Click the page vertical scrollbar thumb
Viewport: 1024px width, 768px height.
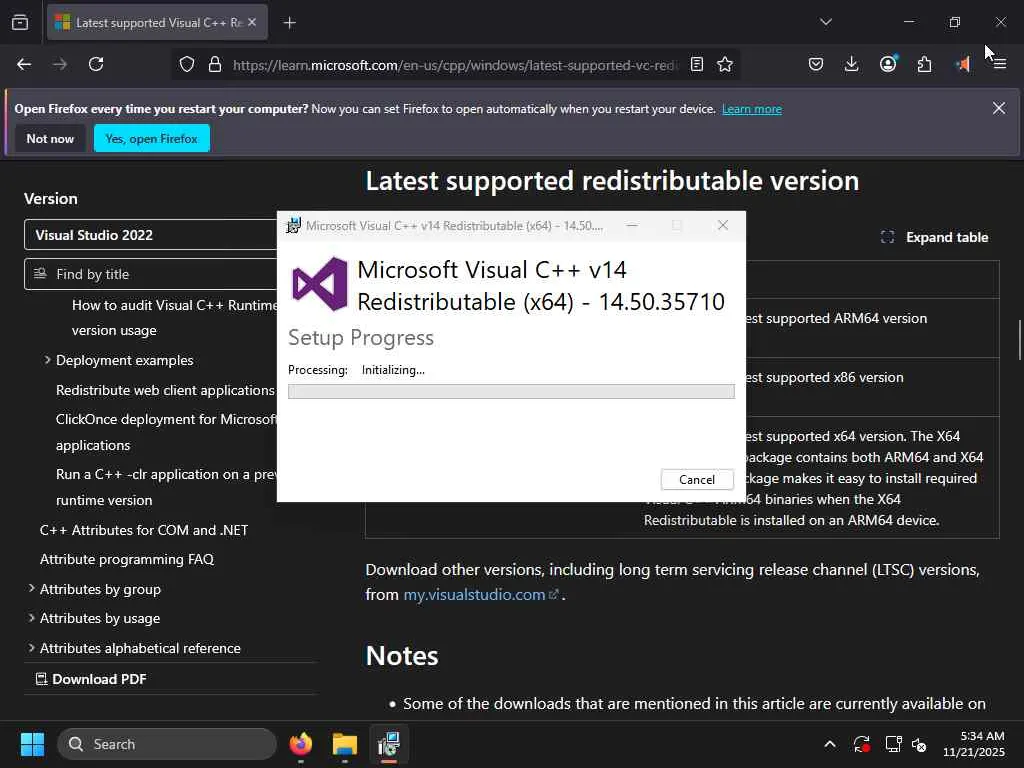pos(1019,340)
